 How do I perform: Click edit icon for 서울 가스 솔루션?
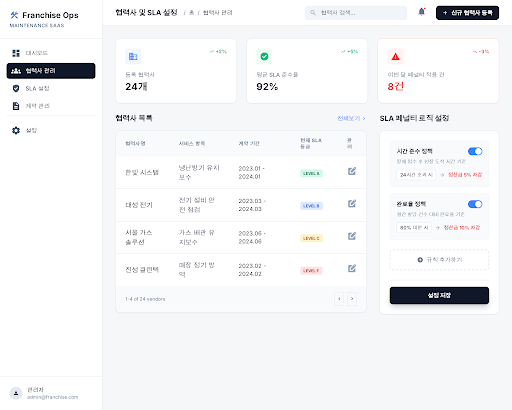(x=352, y=236)
